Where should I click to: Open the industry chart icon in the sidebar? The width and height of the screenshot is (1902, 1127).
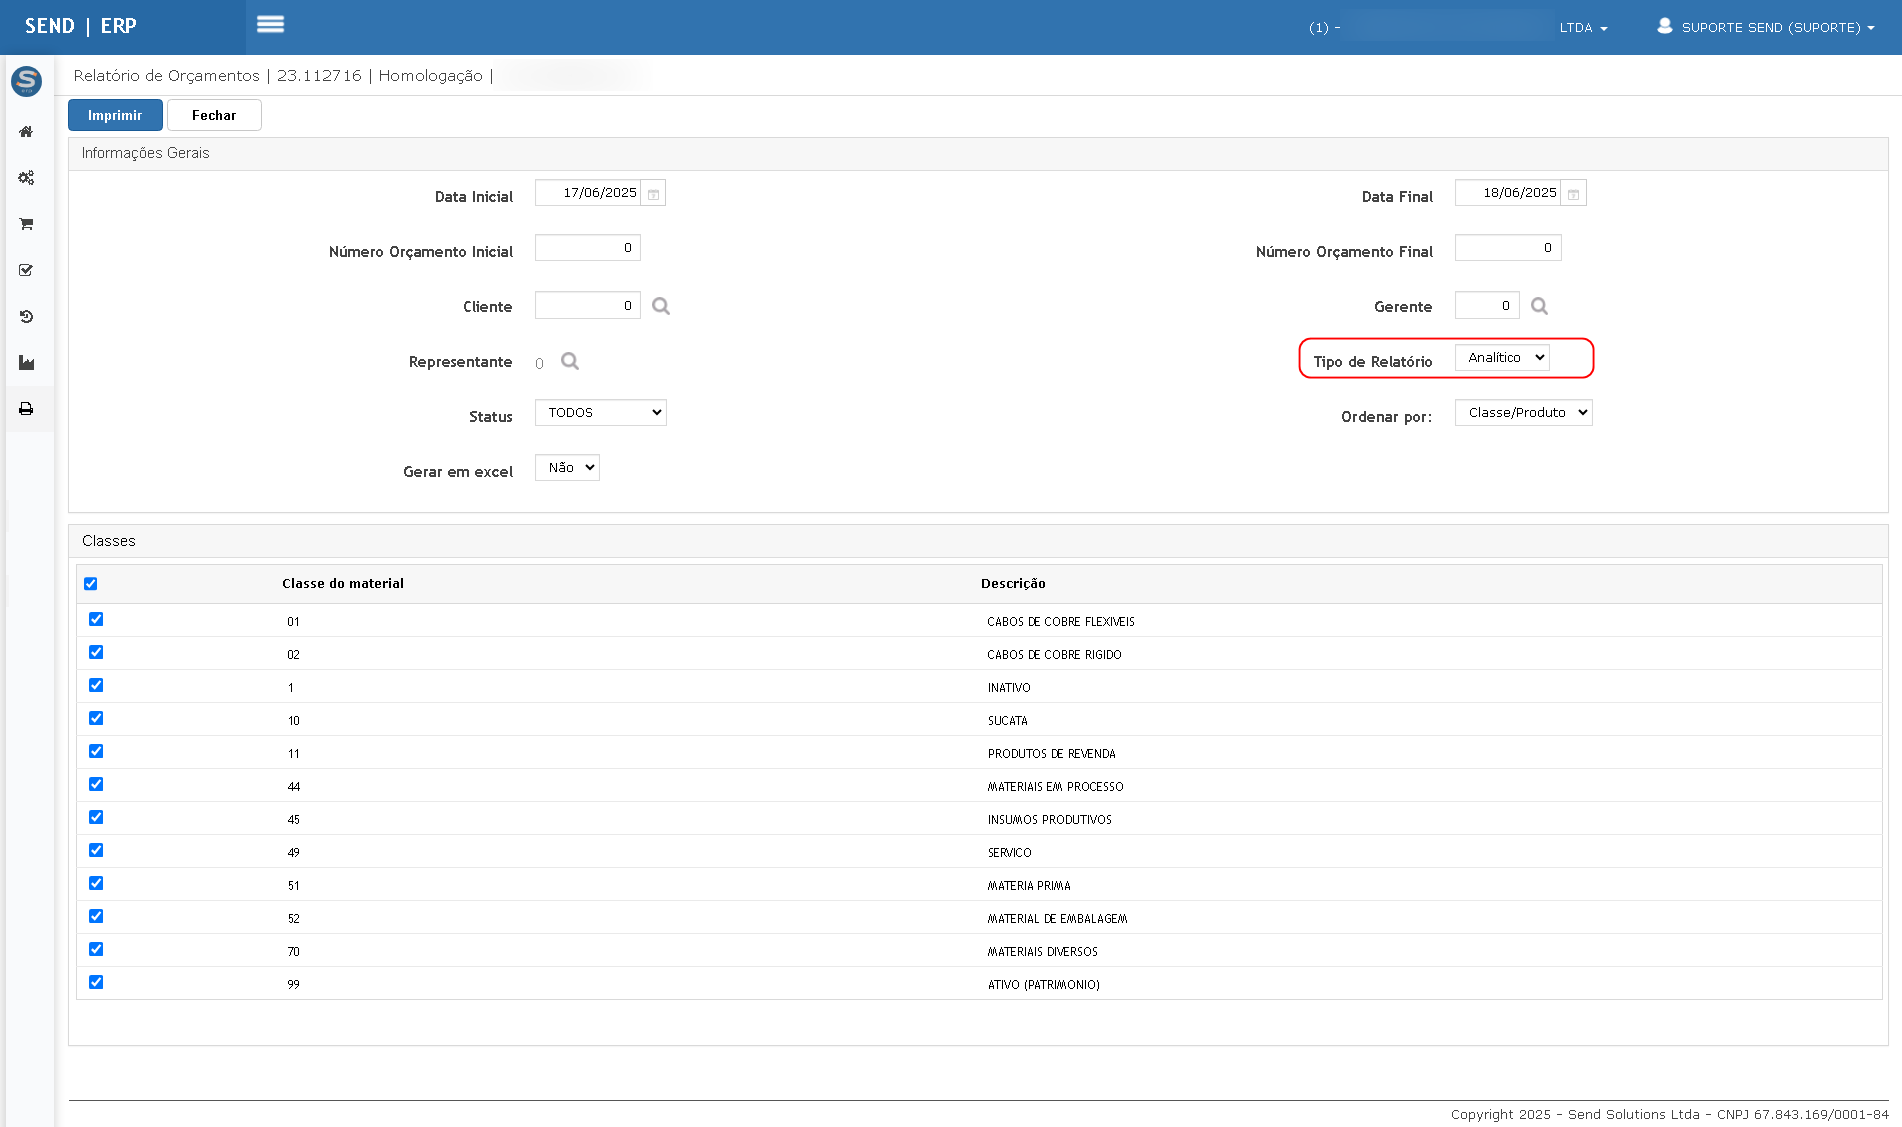(x=26, y=362)
